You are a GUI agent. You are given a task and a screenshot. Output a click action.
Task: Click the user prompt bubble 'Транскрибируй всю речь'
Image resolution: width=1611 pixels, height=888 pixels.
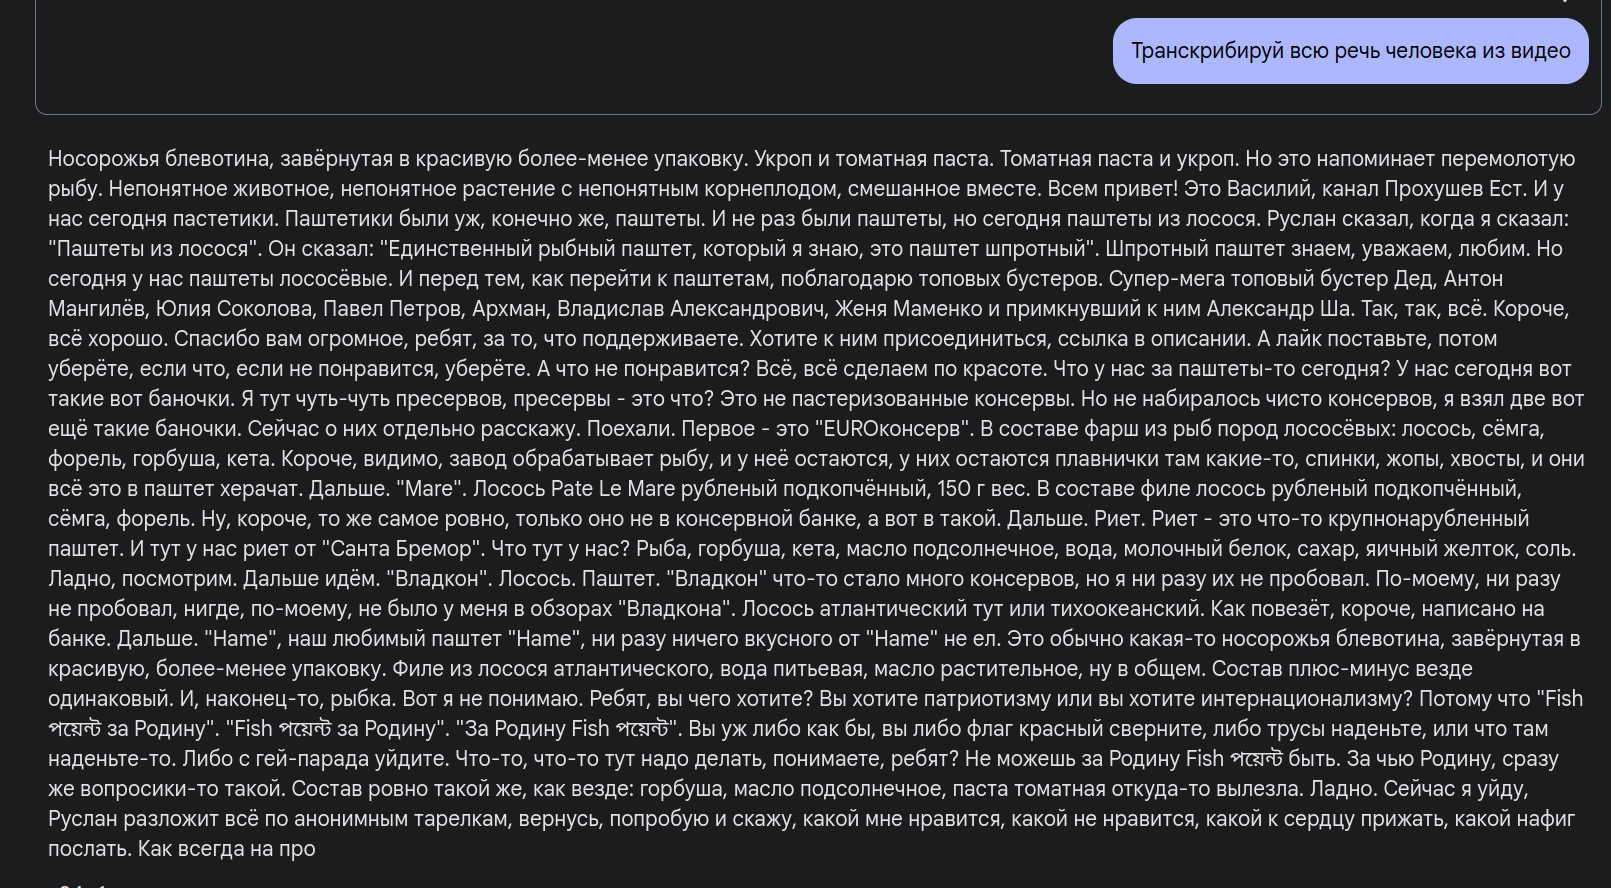point(1350,51)
